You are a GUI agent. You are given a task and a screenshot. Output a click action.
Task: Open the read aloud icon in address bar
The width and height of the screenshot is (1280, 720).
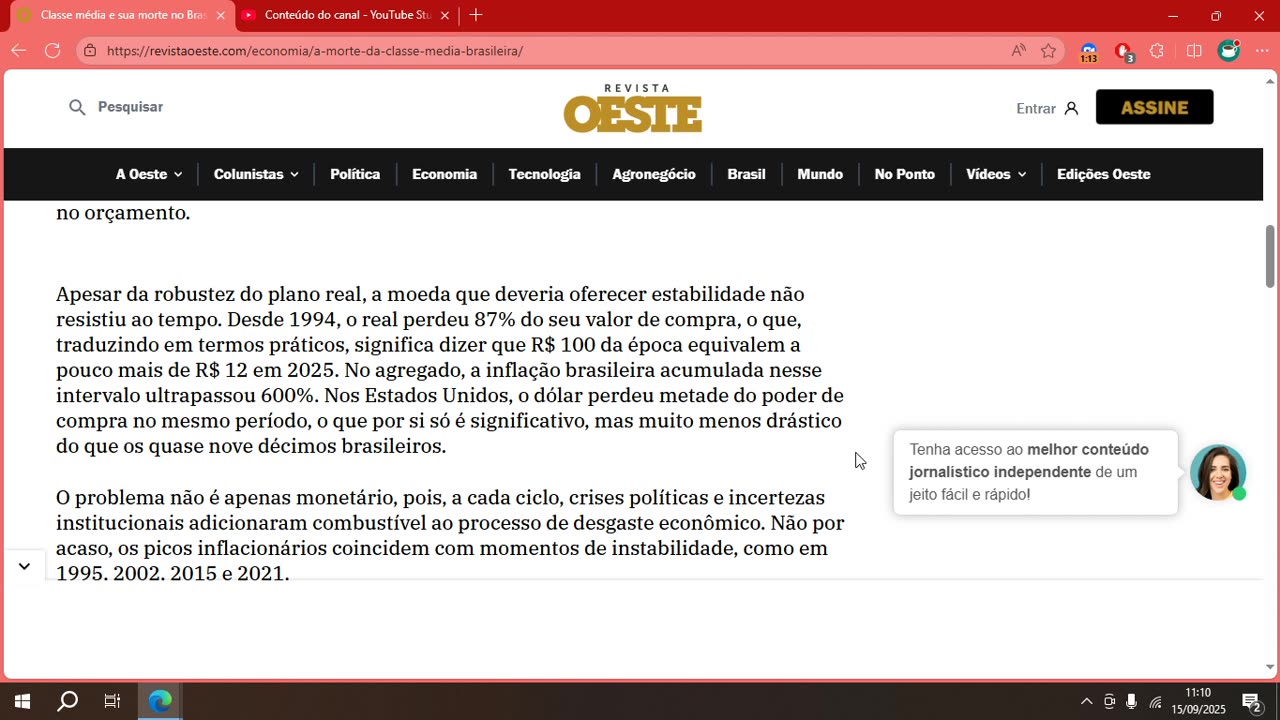(1018, 51)
